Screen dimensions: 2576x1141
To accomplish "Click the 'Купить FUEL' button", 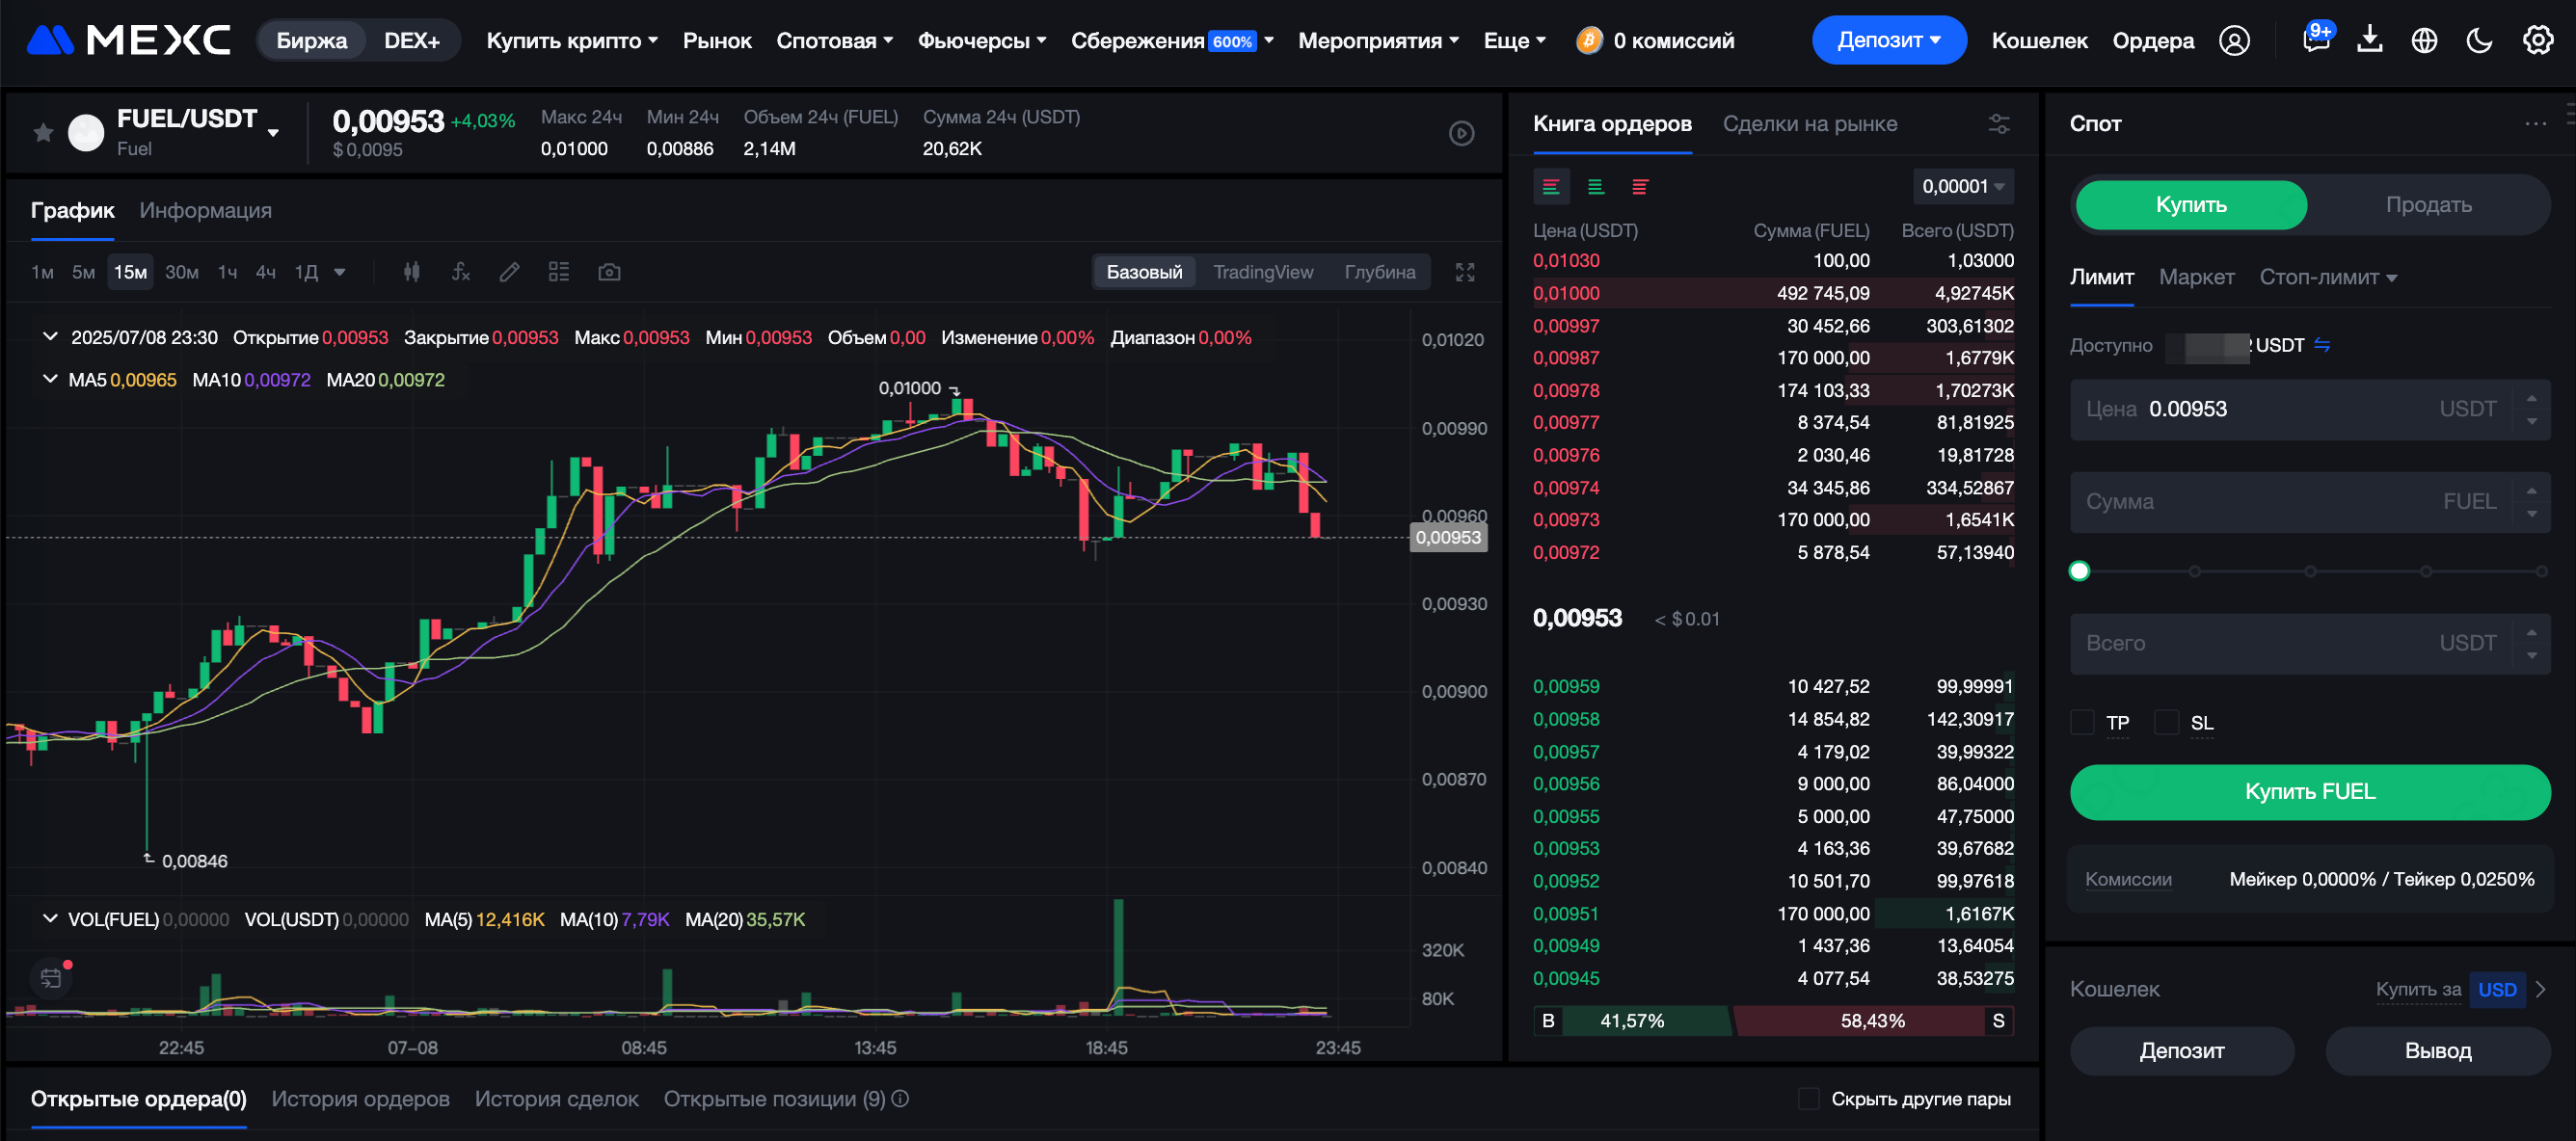I will click(2309, 792).
